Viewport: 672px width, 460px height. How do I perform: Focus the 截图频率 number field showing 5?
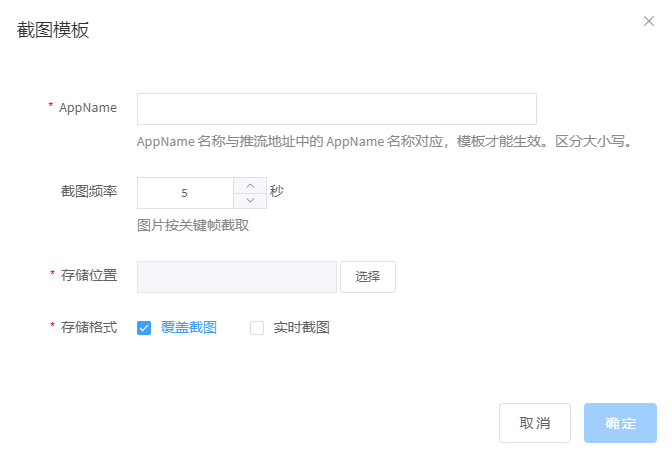(x=185, y=193)
